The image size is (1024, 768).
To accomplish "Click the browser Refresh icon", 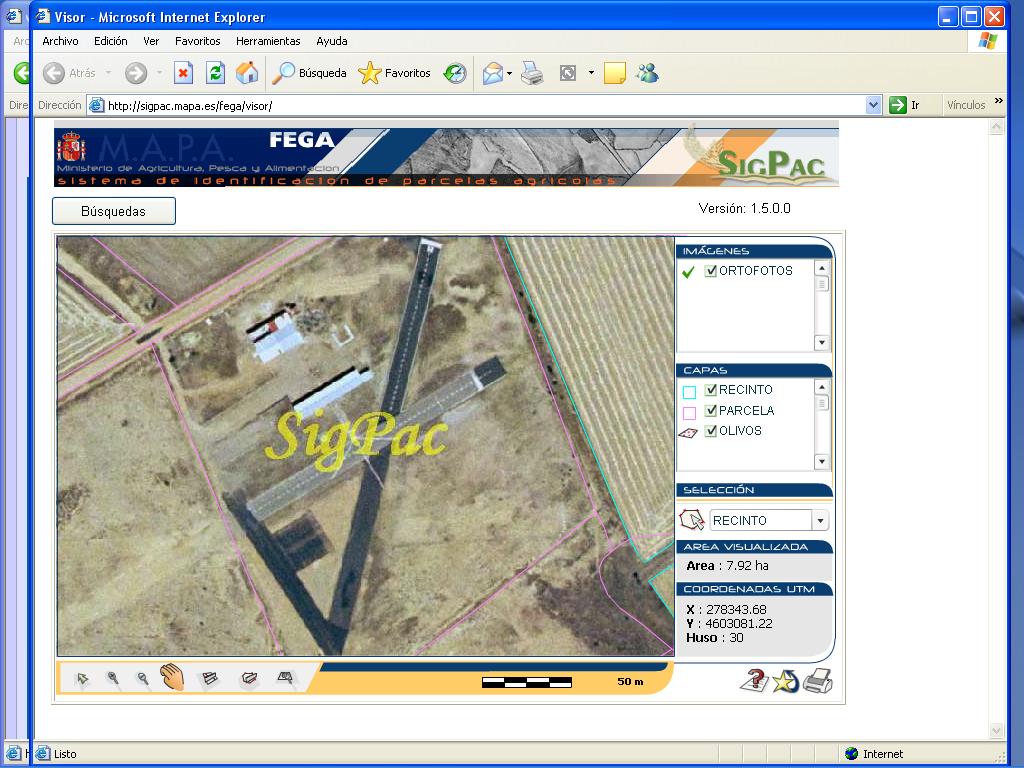I will coord(215,73).
